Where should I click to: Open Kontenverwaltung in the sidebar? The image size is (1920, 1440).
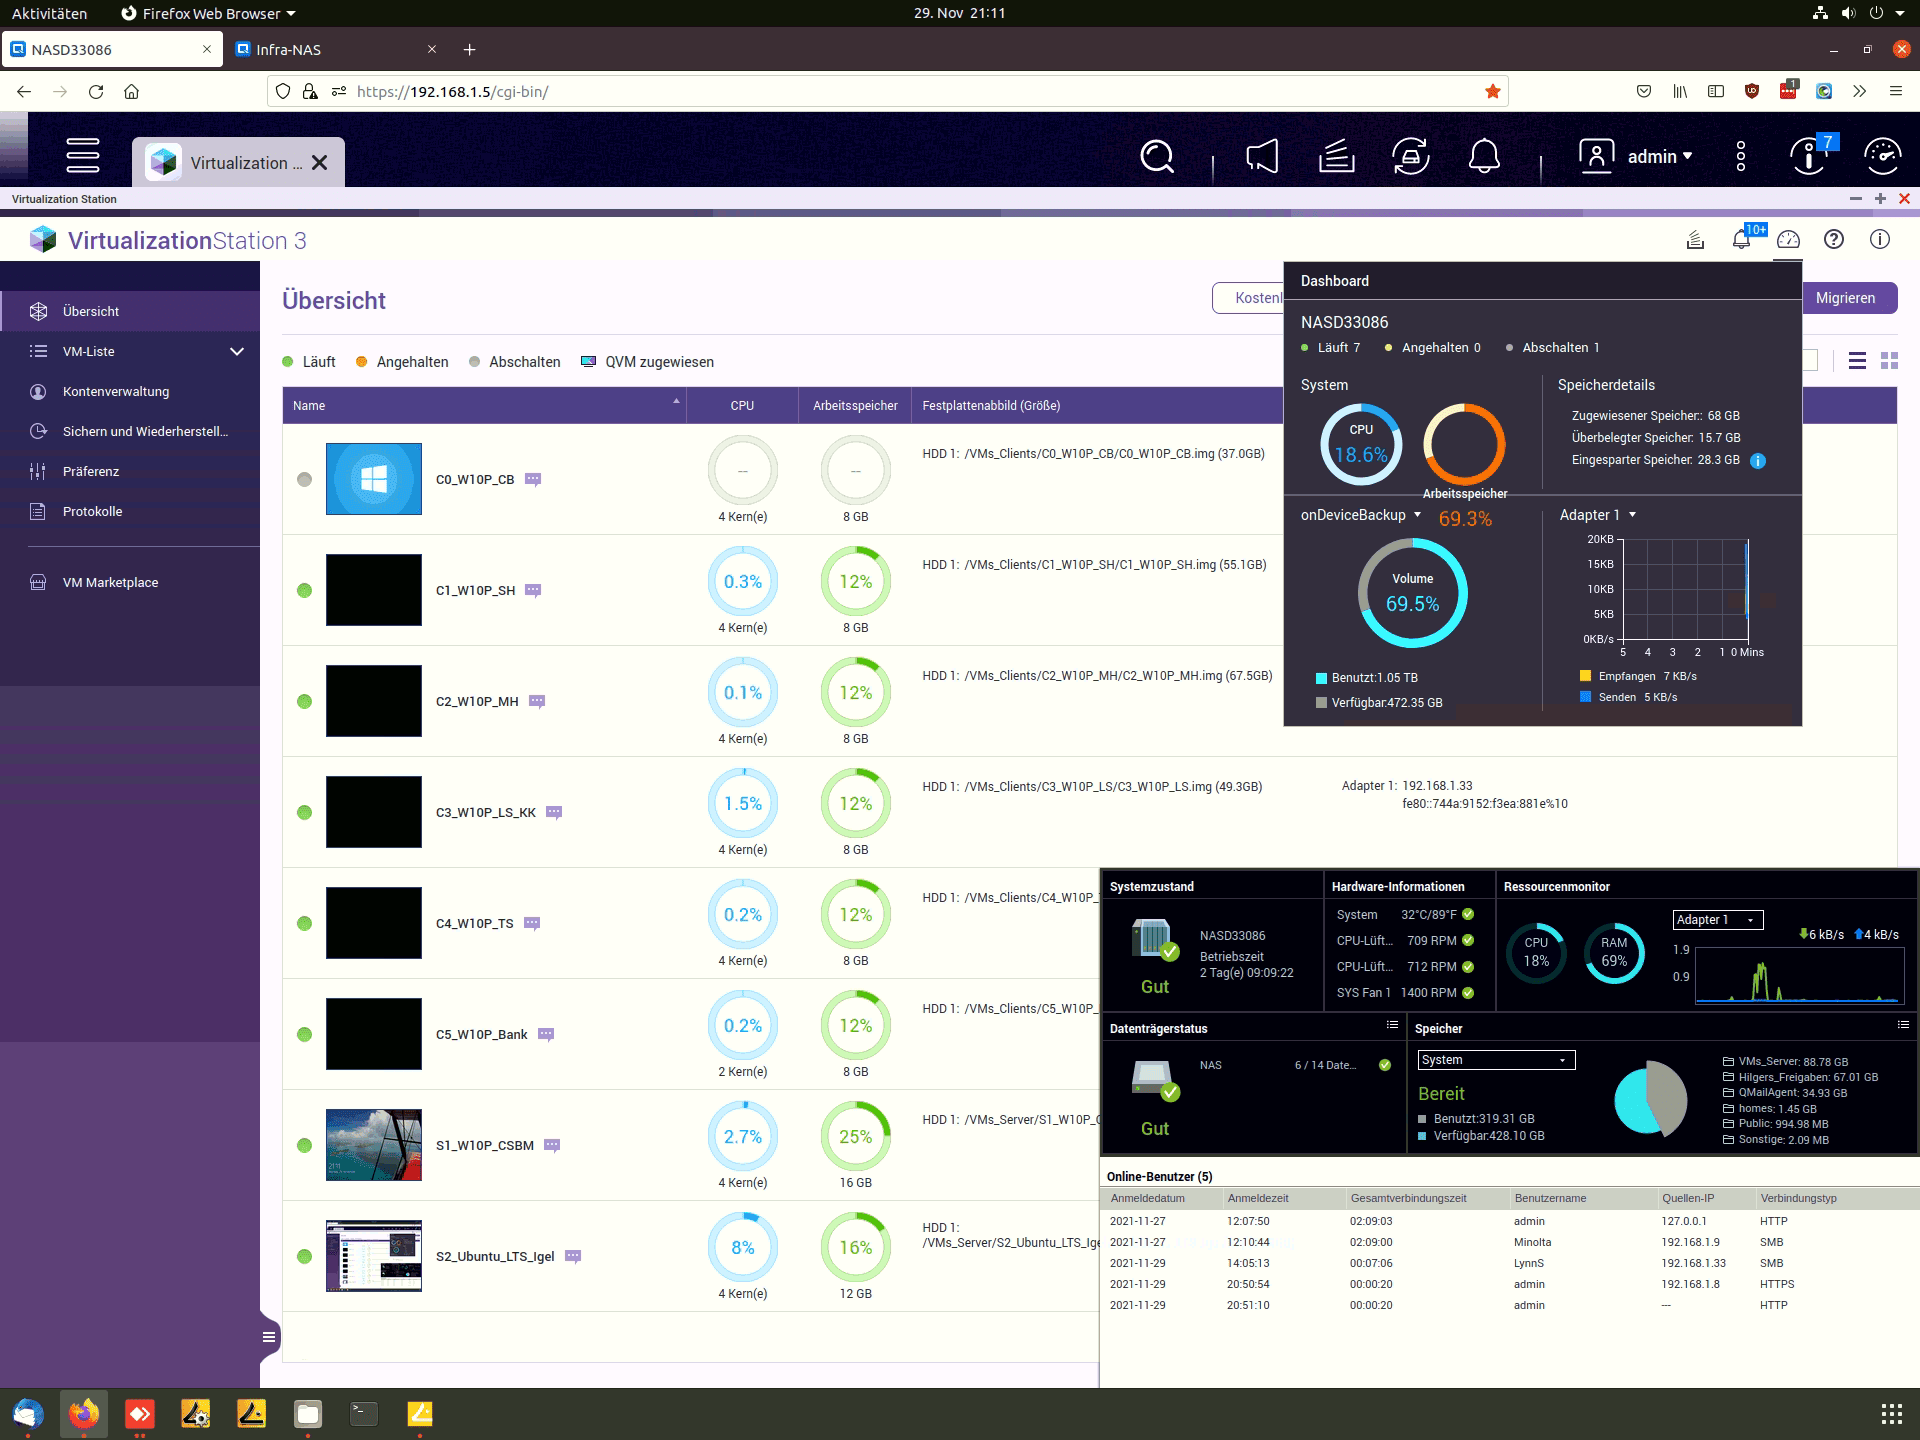pos(130,391)
